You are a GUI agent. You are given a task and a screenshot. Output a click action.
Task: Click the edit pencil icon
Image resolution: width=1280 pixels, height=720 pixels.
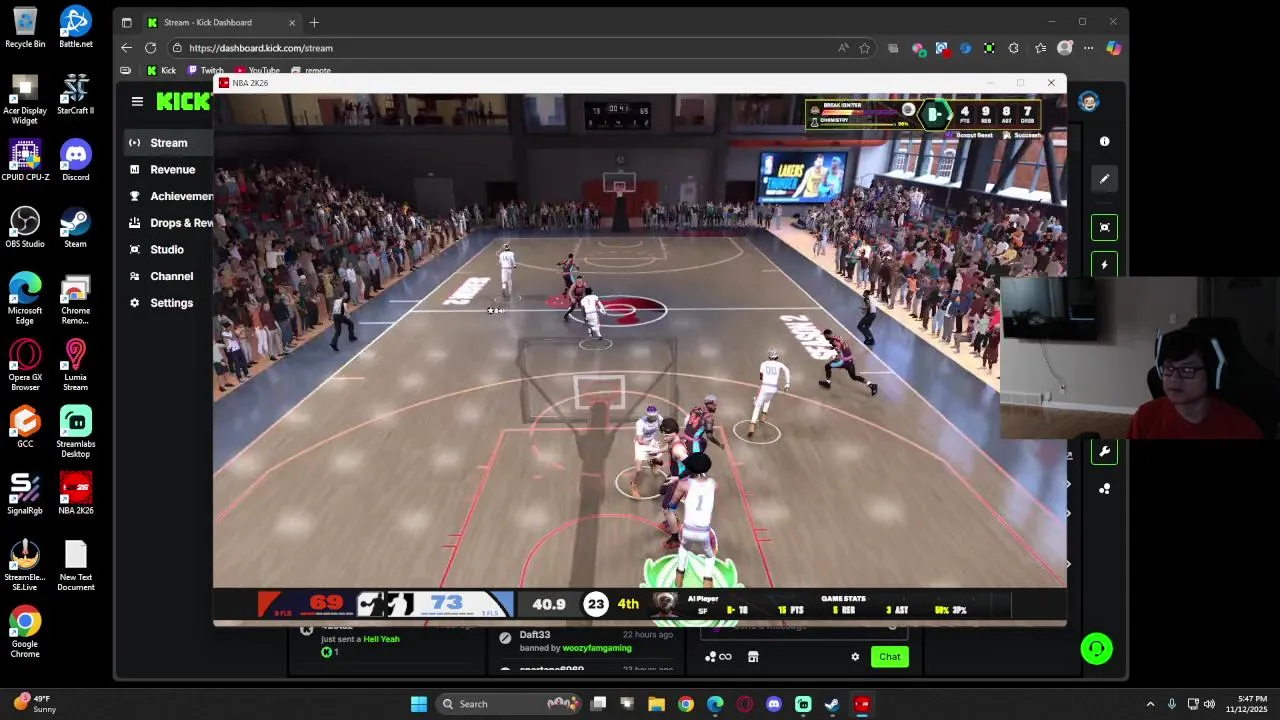[1104, 179]
